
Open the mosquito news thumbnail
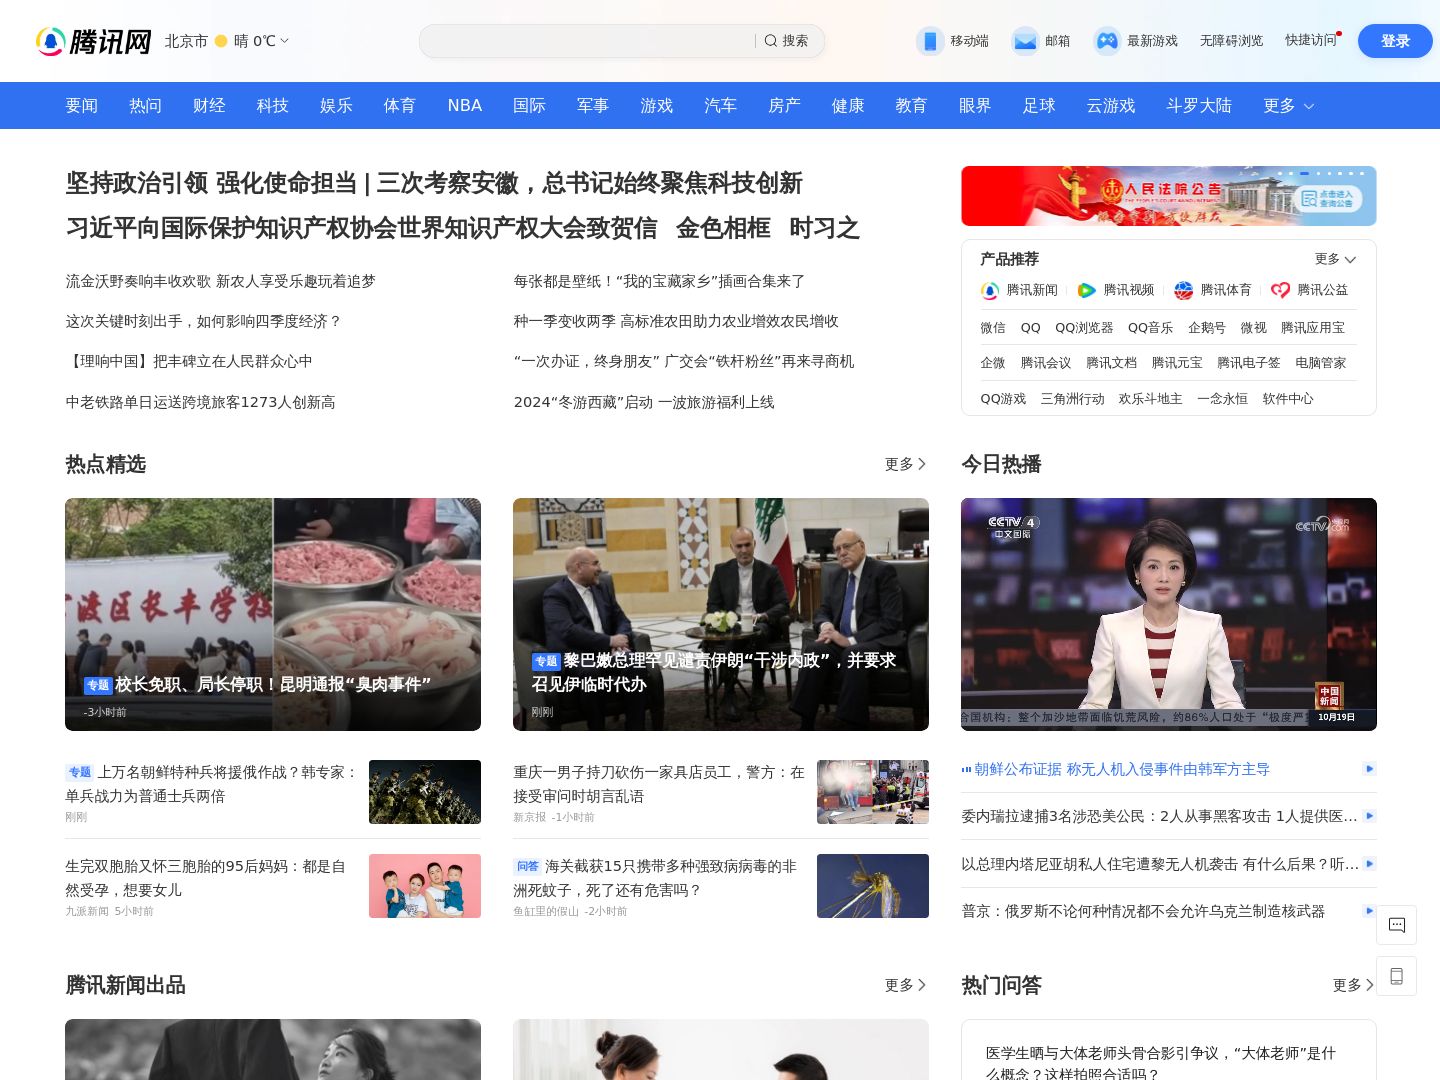point(873,886)
